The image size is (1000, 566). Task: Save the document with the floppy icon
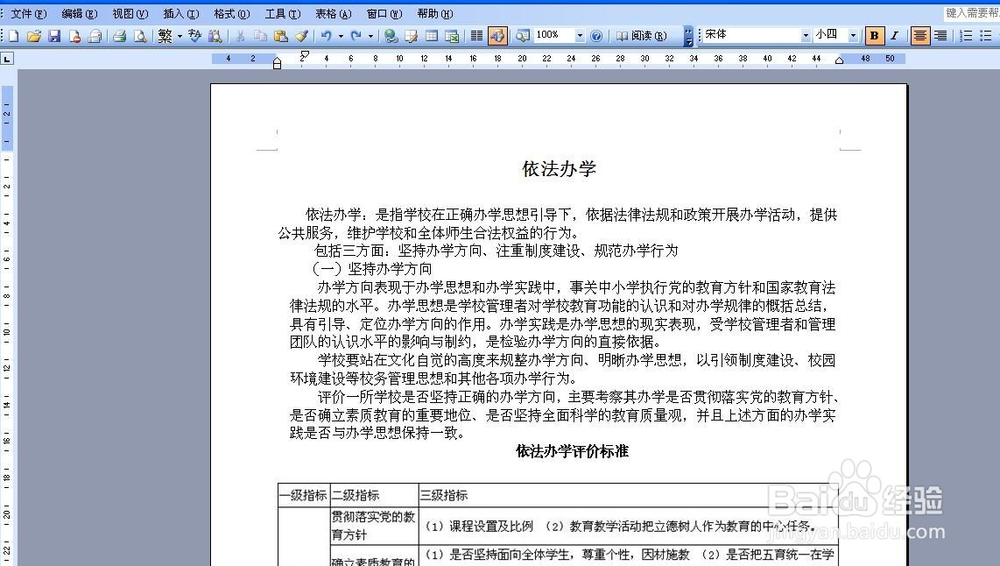click(x=54, y=36)
